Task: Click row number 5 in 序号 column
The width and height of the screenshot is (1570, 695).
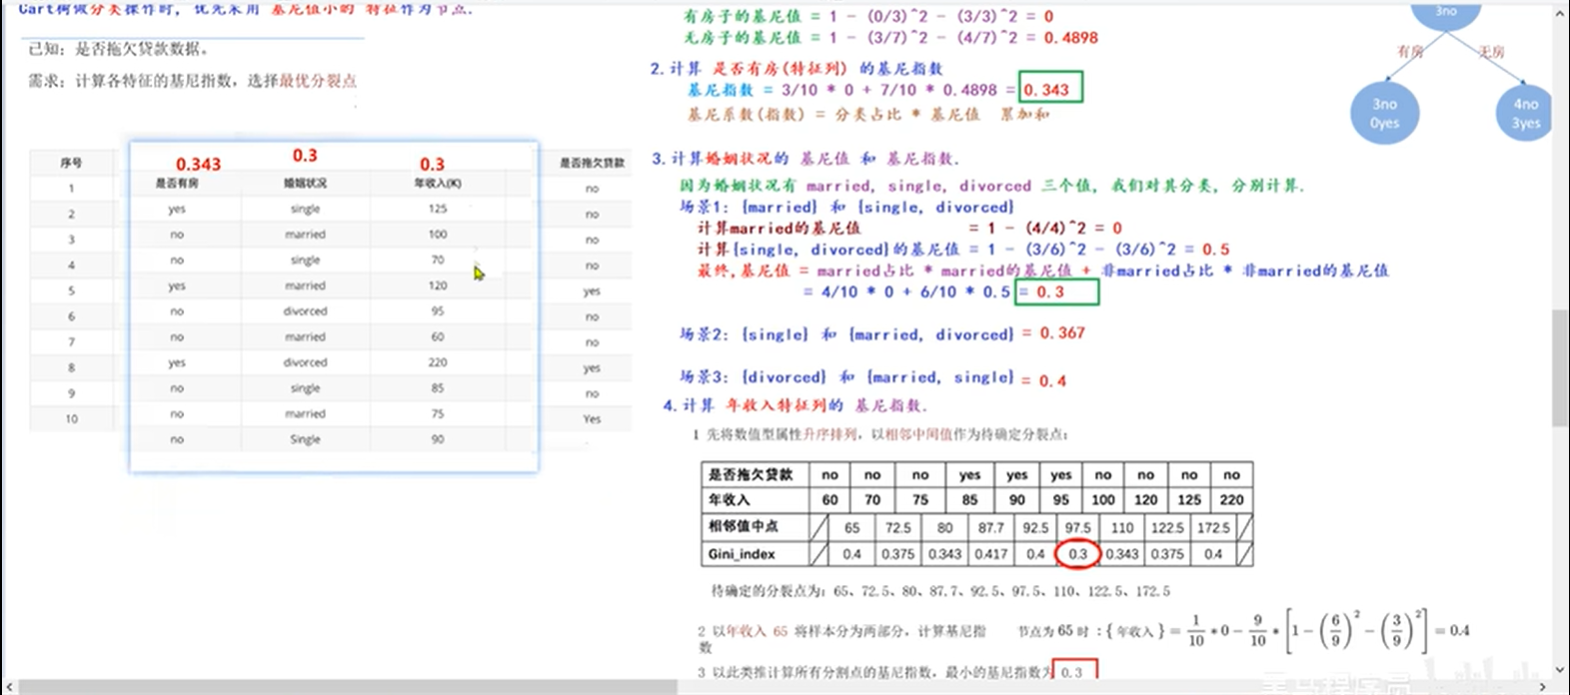Action: (71, 290)
